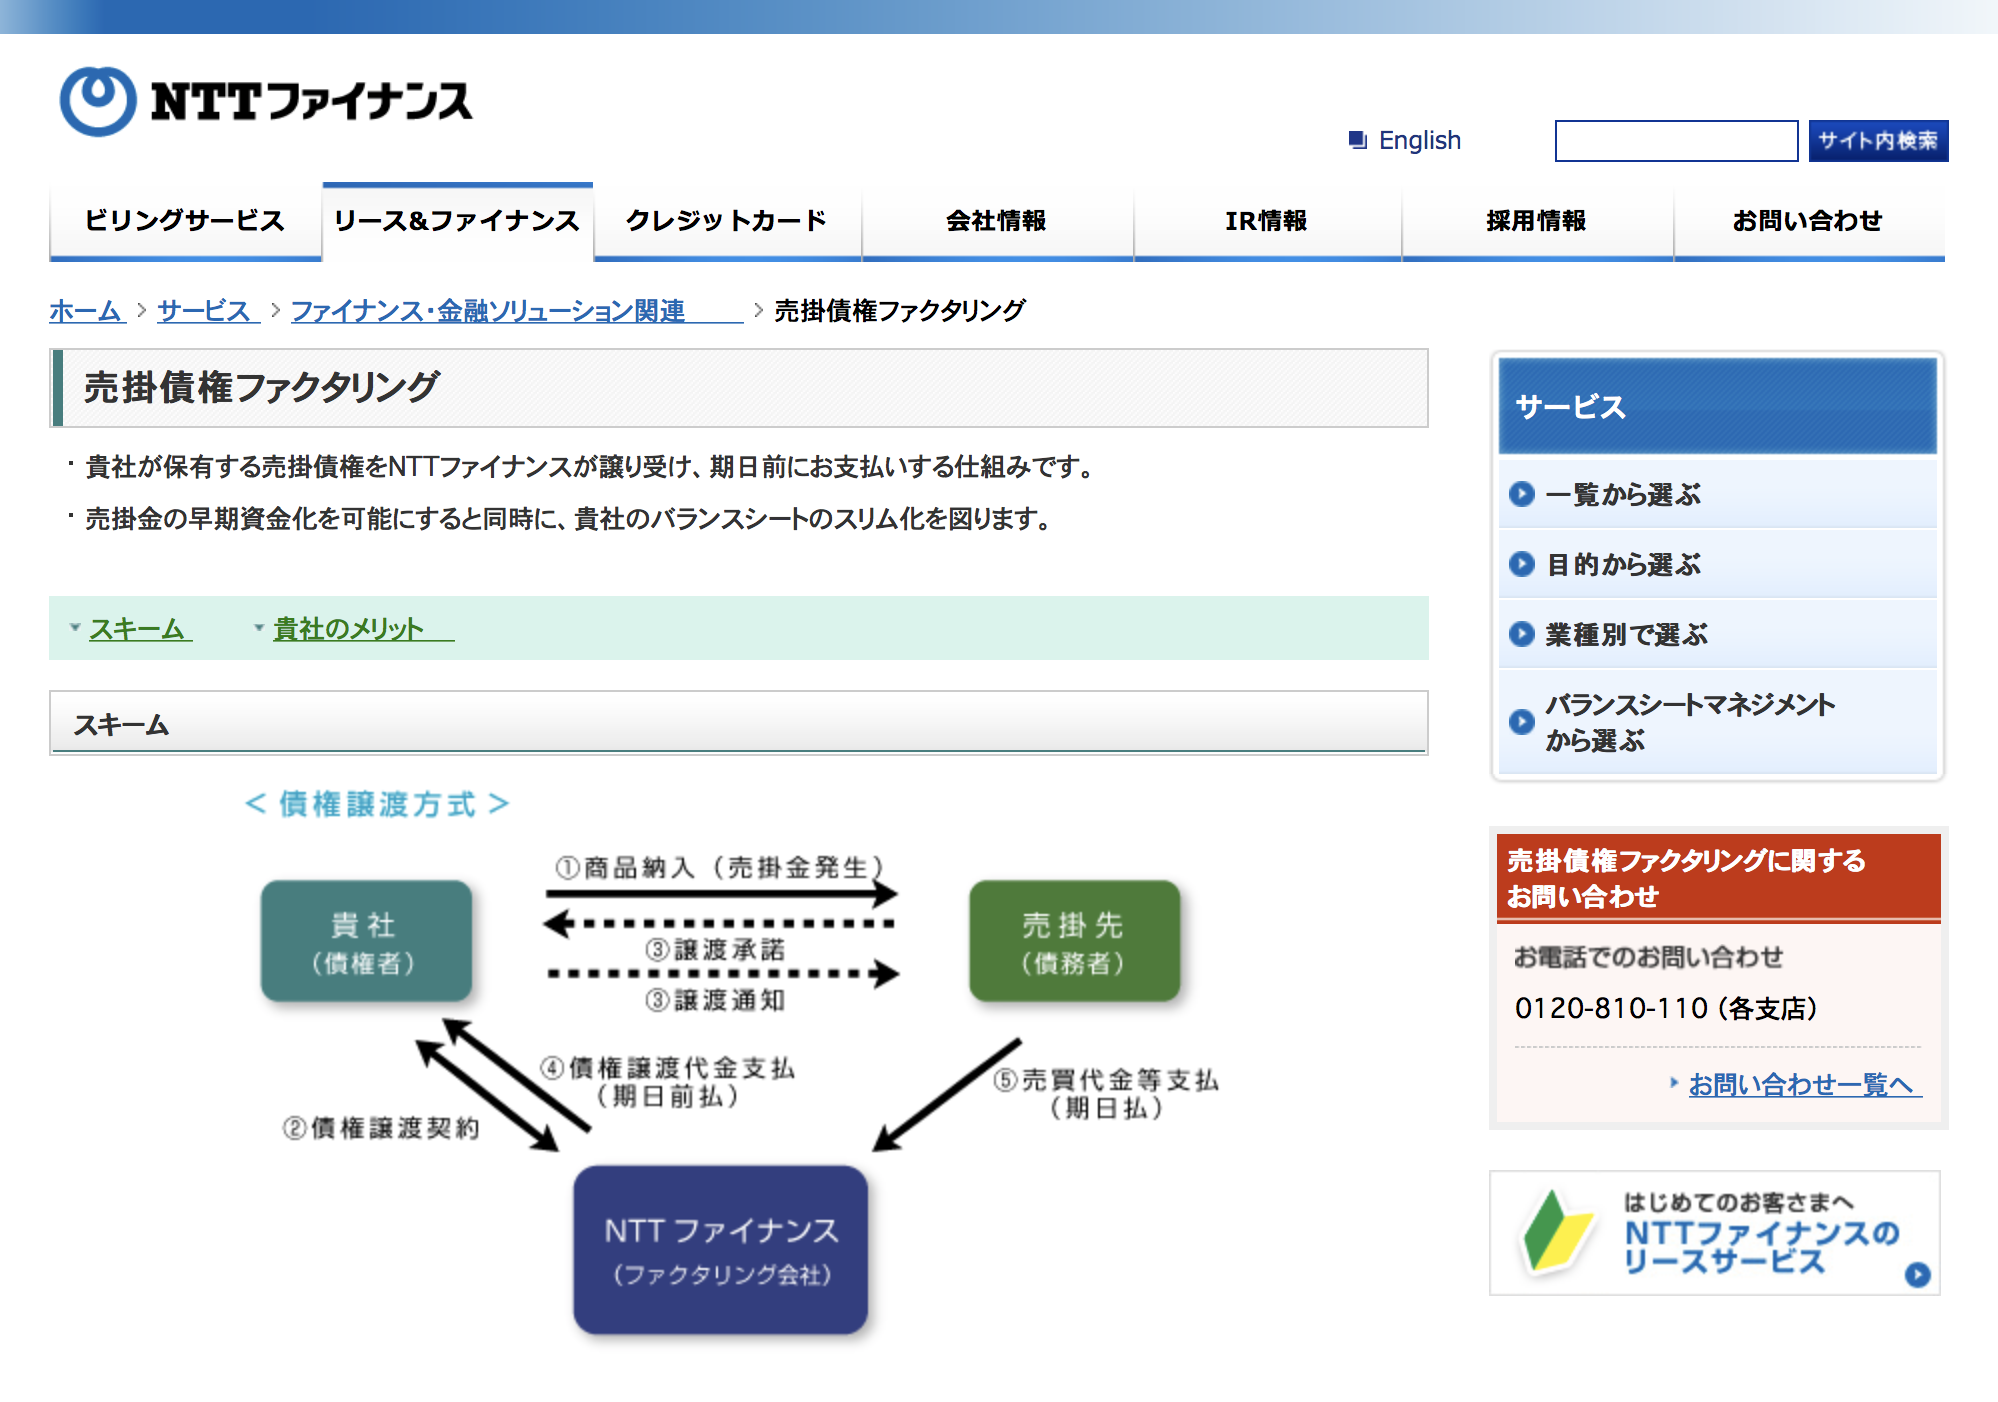Click the スキーム section heading

coord(121,724)
